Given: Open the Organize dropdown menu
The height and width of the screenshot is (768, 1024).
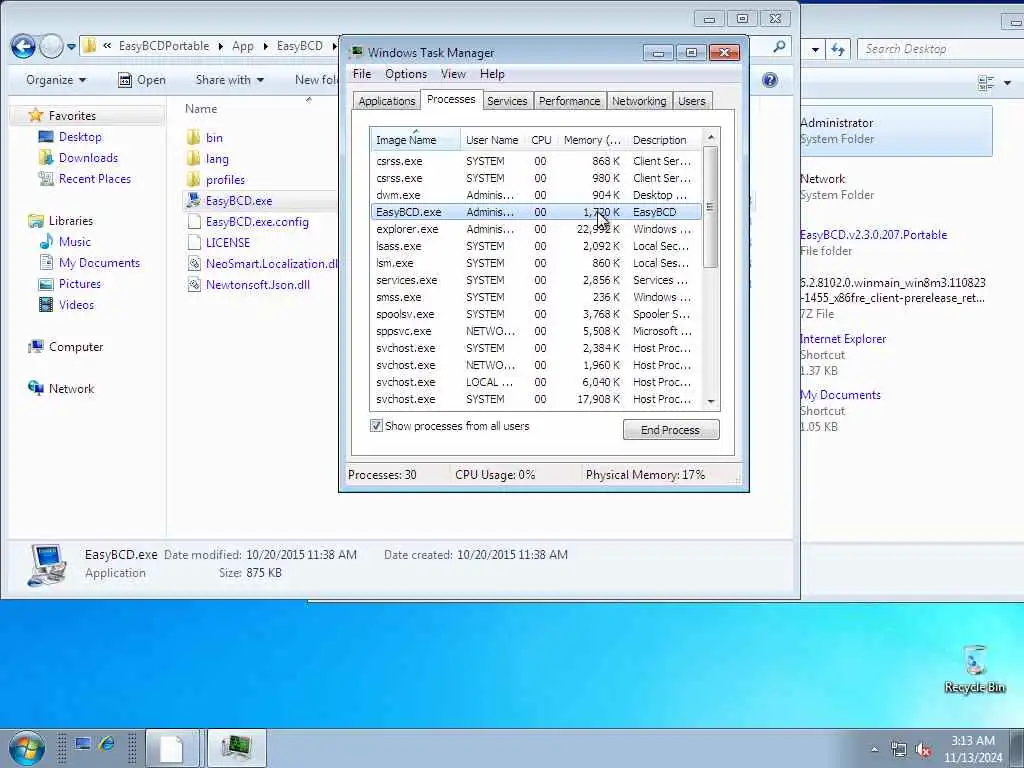Looking at the screenshot, I should (x=56, y=80).
